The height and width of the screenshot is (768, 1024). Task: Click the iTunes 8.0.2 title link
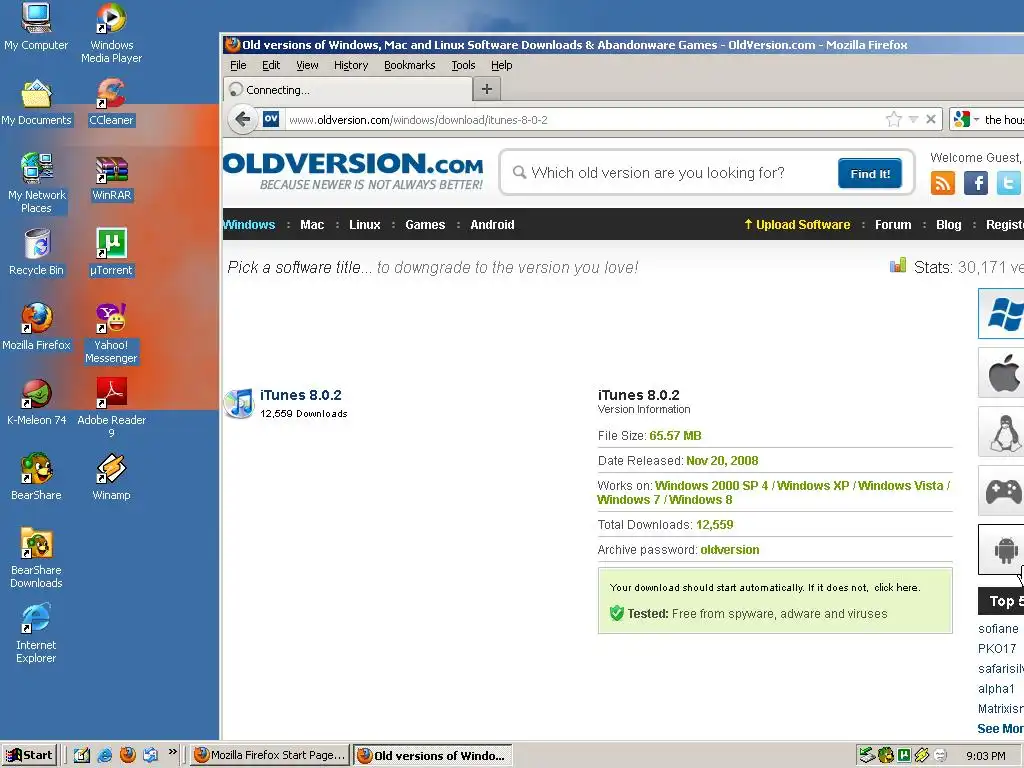coord(300,395)
